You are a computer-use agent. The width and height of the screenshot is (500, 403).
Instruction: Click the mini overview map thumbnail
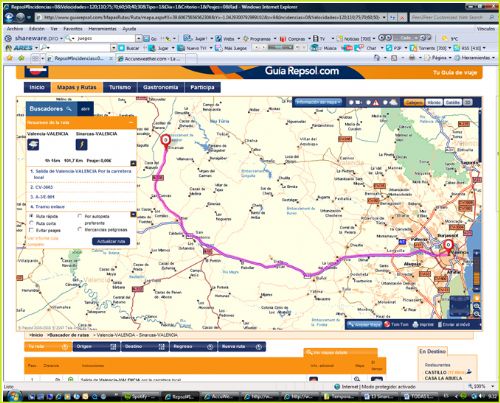pos(459,306)
